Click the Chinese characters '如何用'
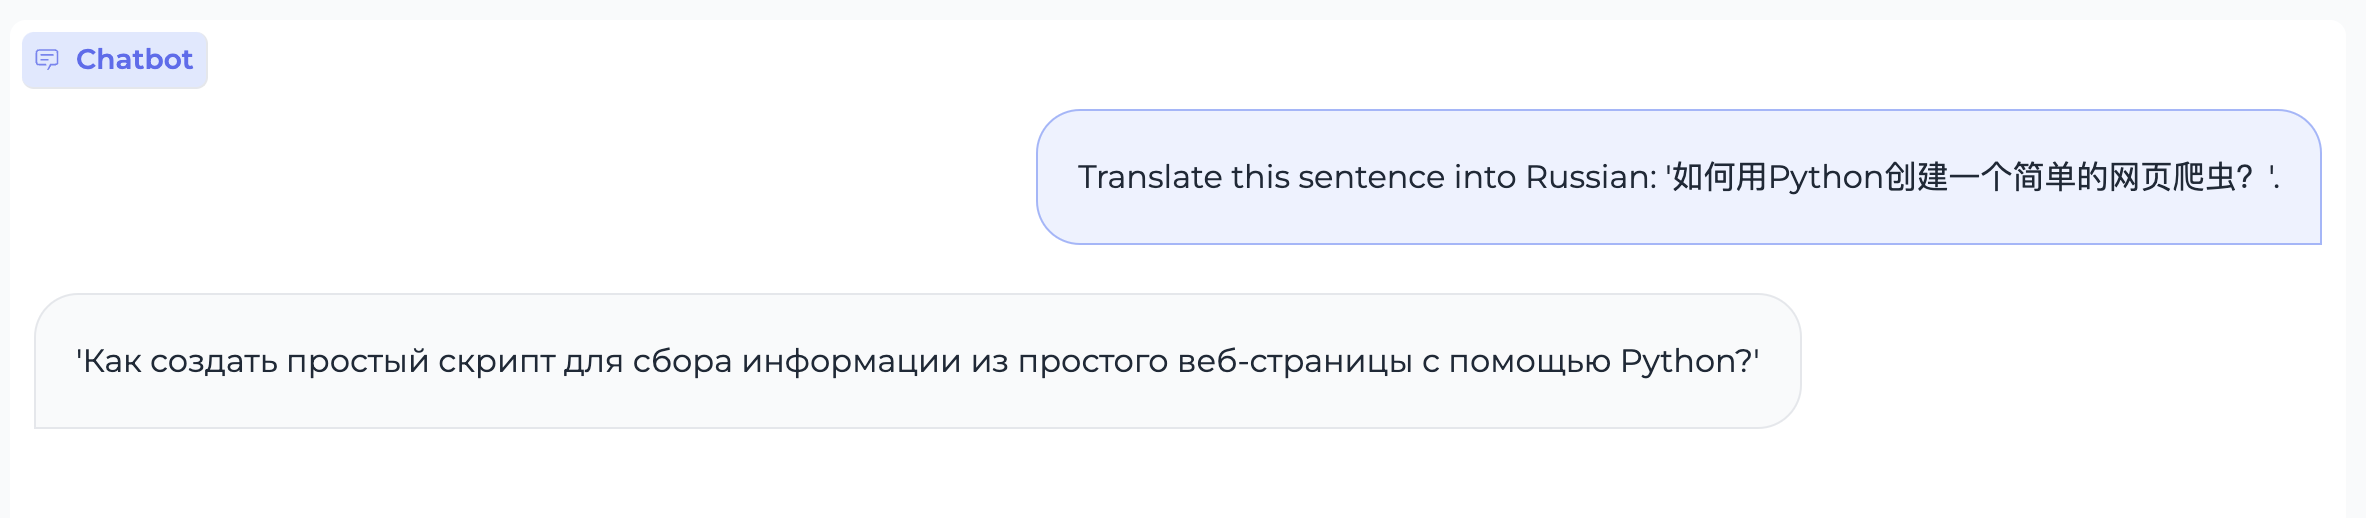2366x518 pixels. (x=1719, y=177)
